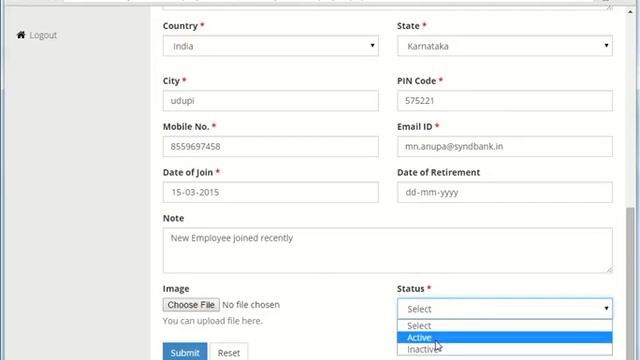Screen dimensions: 640x360
Task: Click the Email ID input field
Action: click(x=504, y=147)
